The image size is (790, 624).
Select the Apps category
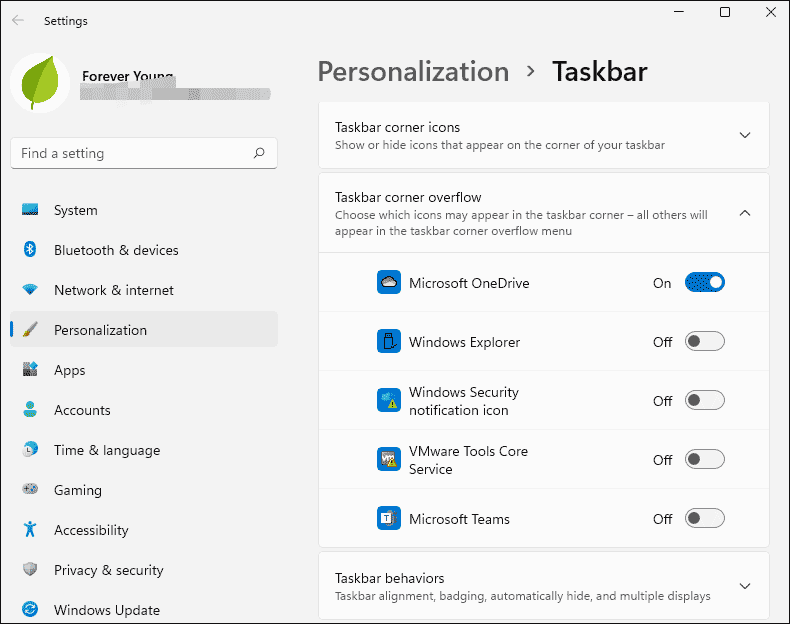144,369
